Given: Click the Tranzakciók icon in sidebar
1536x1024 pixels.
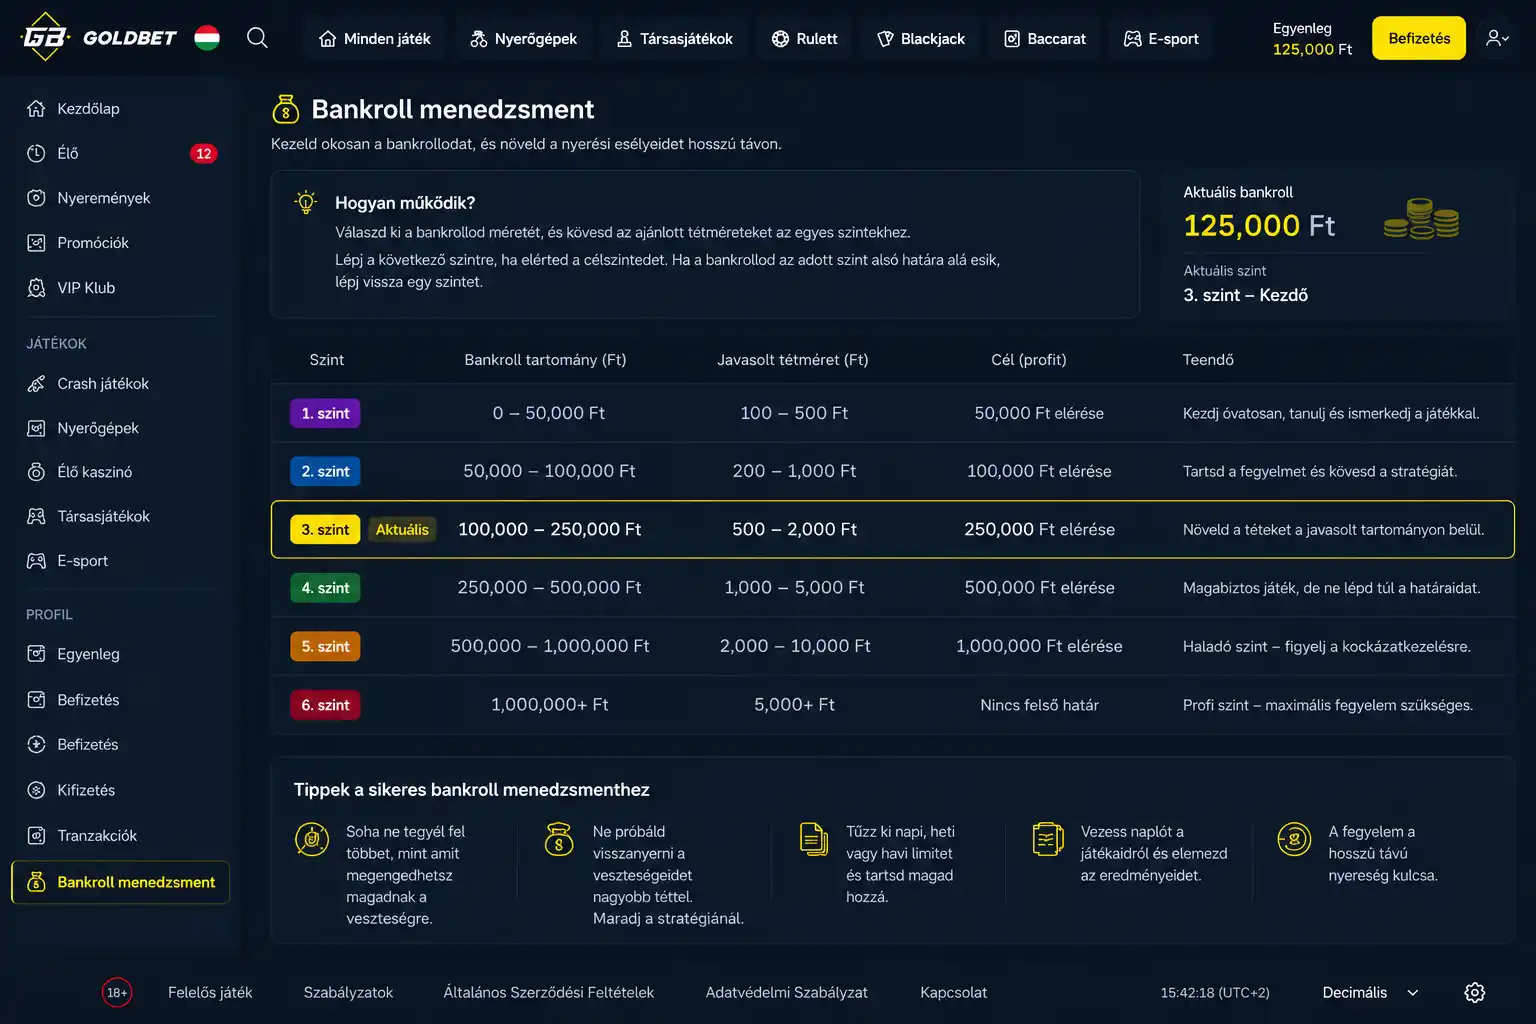Looking at the screenshot, I should pyautogui.click(x=36, y=835).
